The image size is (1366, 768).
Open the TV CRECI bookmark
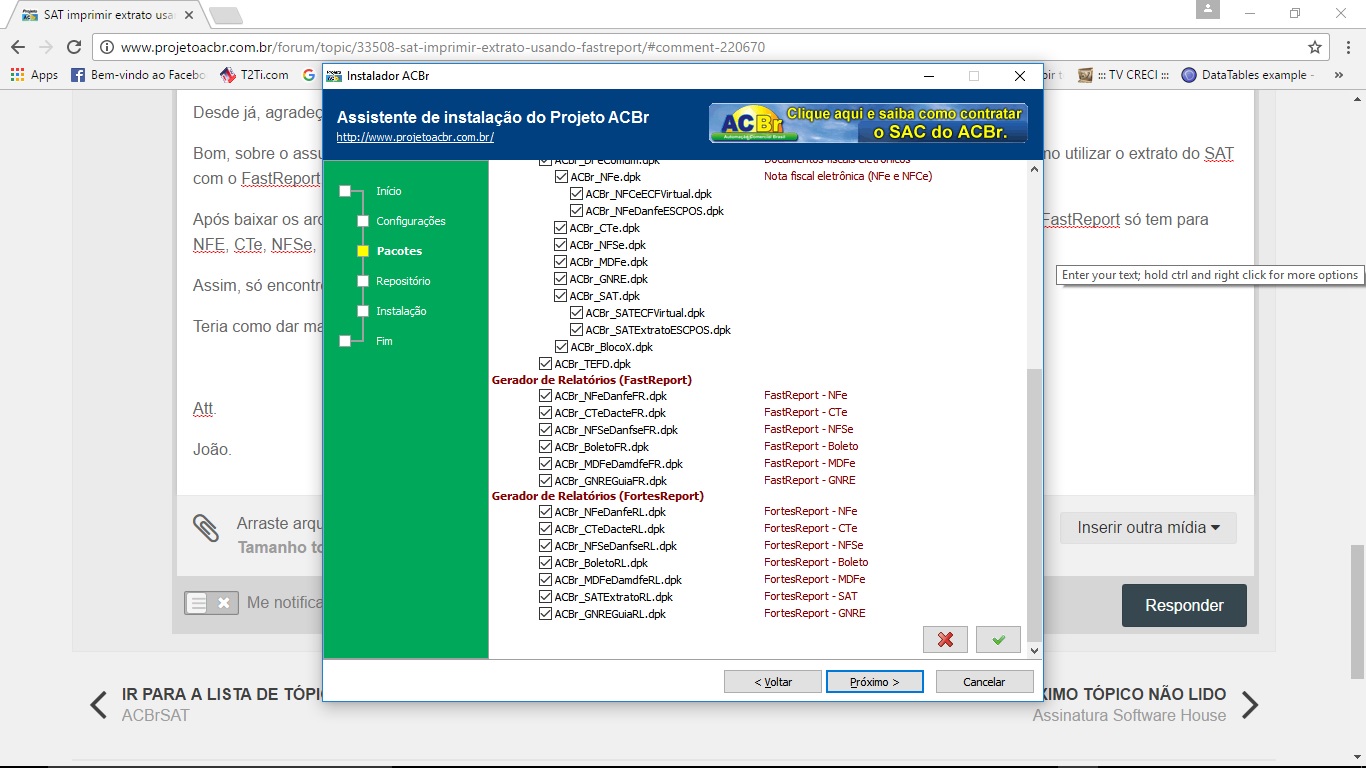[1123, 75]
